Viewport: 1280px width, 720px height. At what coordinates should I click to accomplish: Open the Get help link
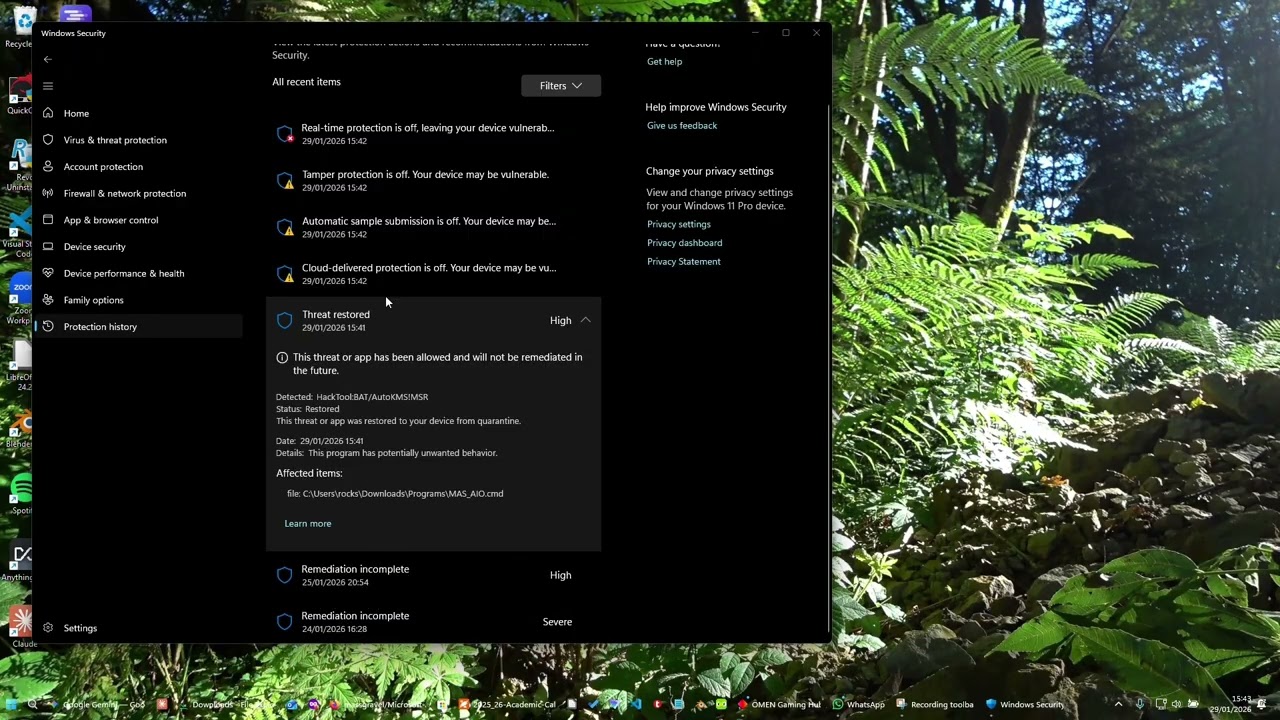(x=664, y=62)
